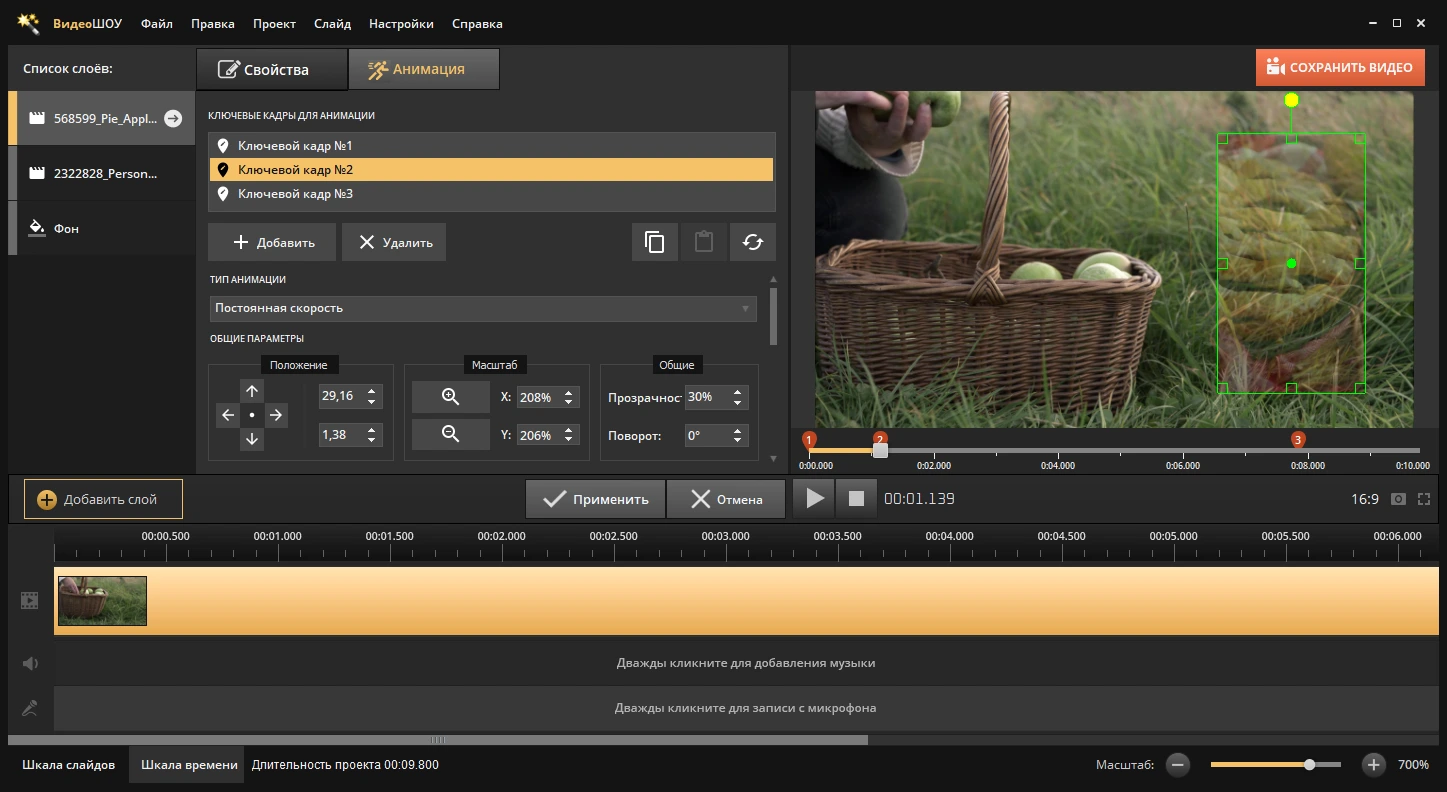The width and height of the screenshot is (1447, 792).
Task: Copy the keyframe with the copy icon
Action: click(655, 242)
